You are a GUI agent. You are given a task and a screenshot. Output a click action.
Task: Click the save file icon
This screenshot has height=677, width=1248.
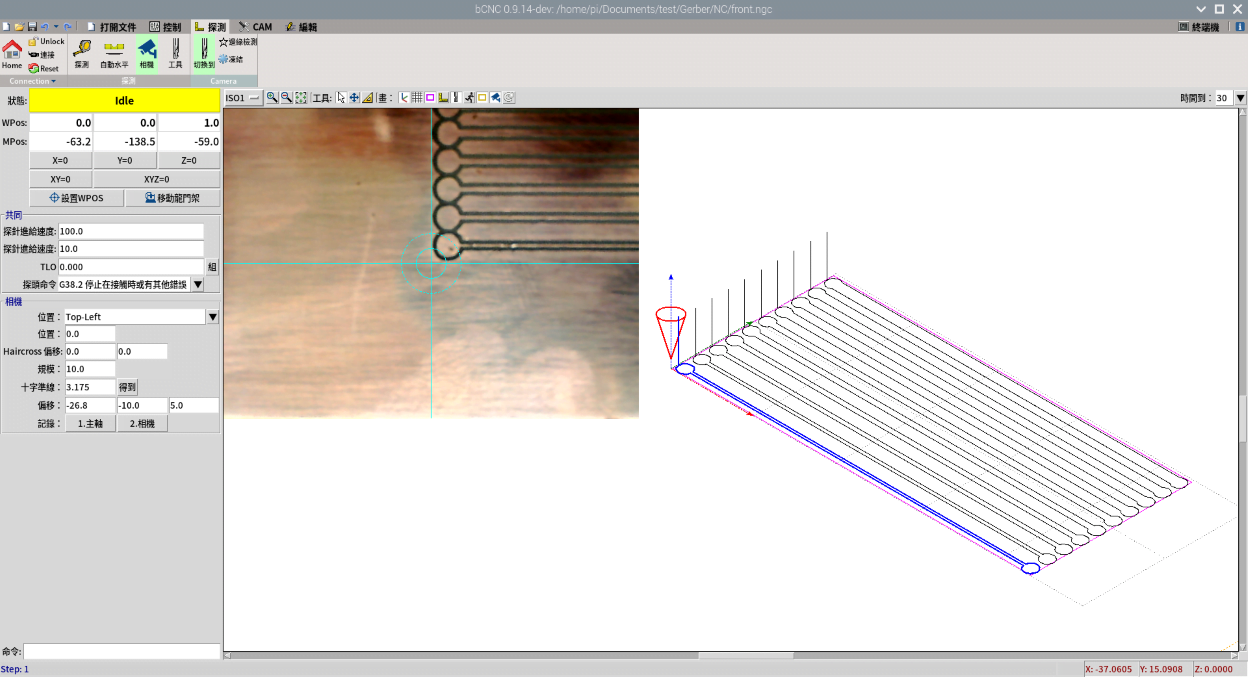[x=32, y=27]
